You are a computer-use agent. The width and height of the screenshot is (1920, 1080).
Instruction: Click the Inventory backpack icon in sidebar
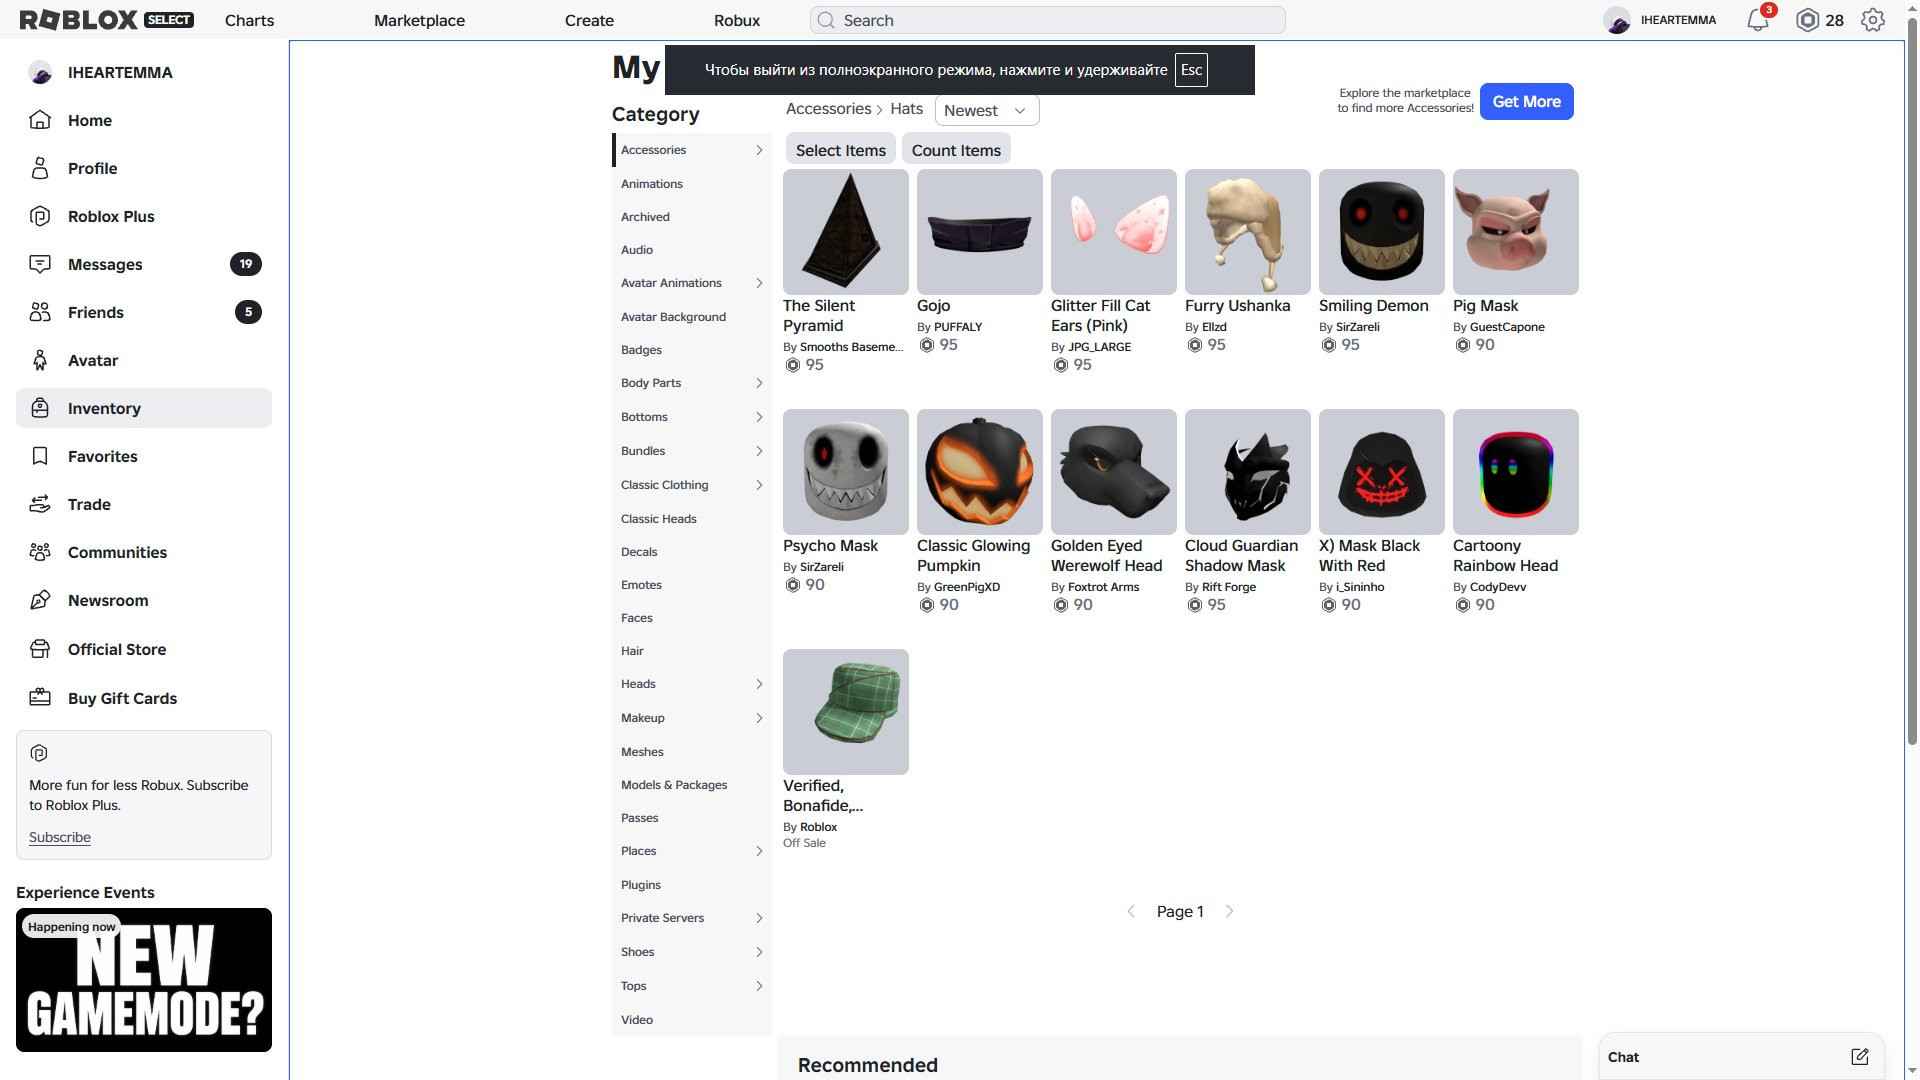pos(40,408)
